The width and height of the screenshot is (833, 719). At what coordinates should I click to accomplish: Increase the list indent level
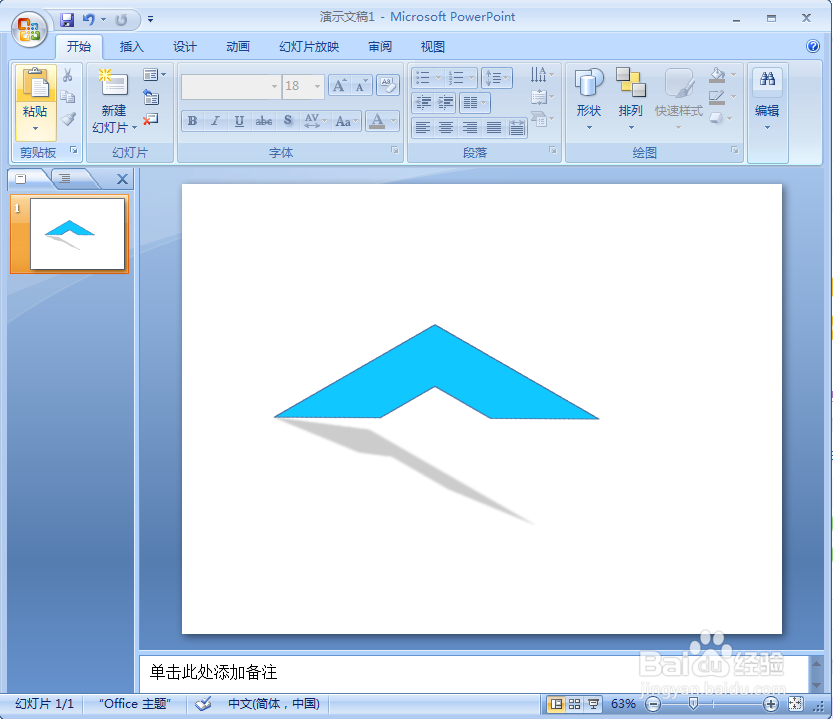[x=445, y=102]
